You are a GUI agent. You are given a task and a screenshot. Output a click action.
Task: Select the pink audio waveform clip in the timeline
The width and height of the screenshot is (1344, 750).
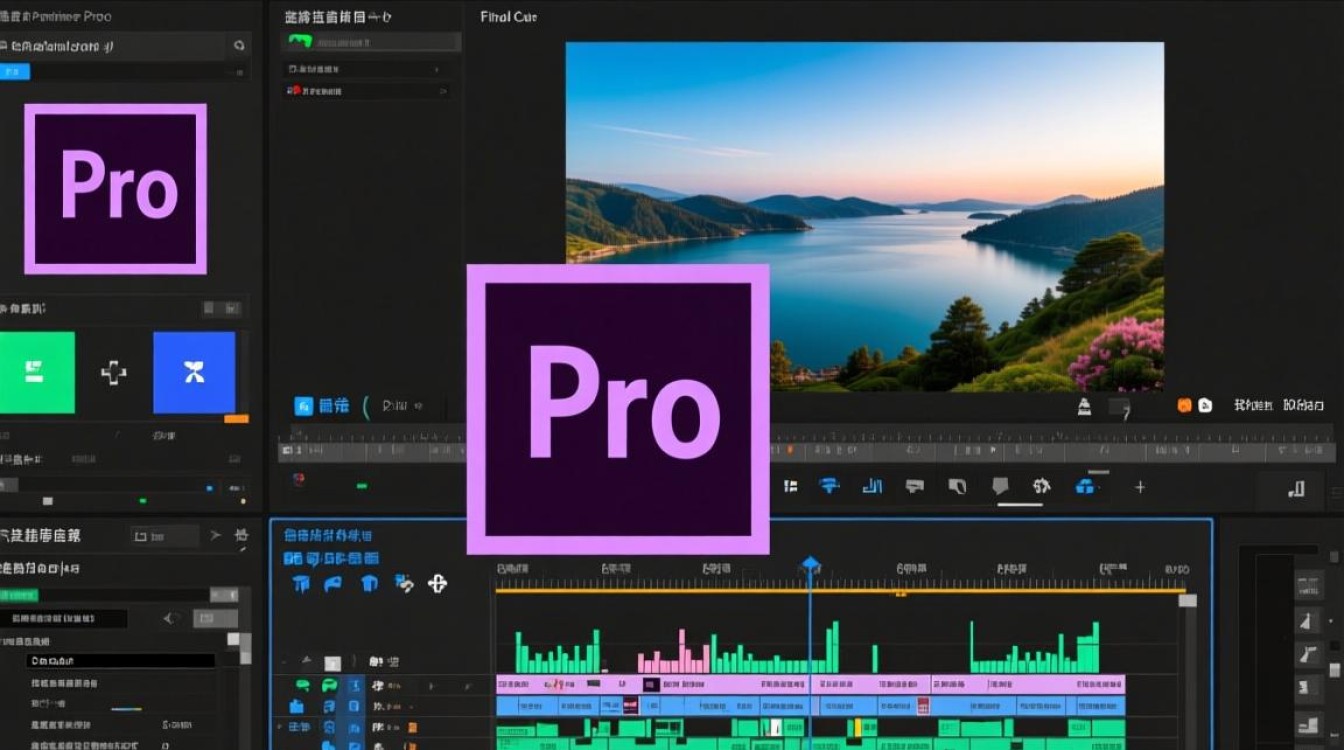(x=674, y=652)
